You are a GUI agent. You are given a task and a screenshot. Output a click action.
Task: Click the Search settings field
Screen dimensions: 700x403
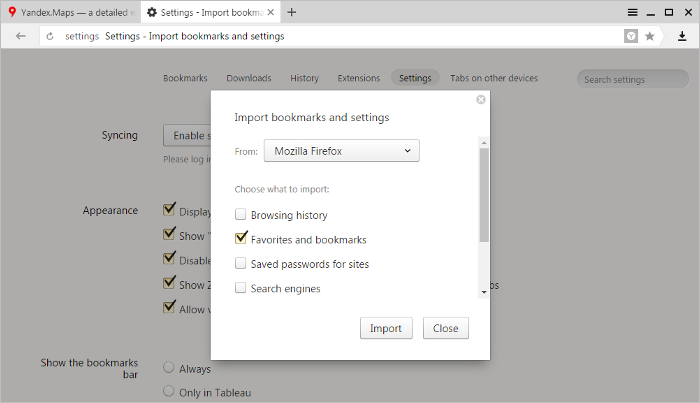(x=633, y=79)
